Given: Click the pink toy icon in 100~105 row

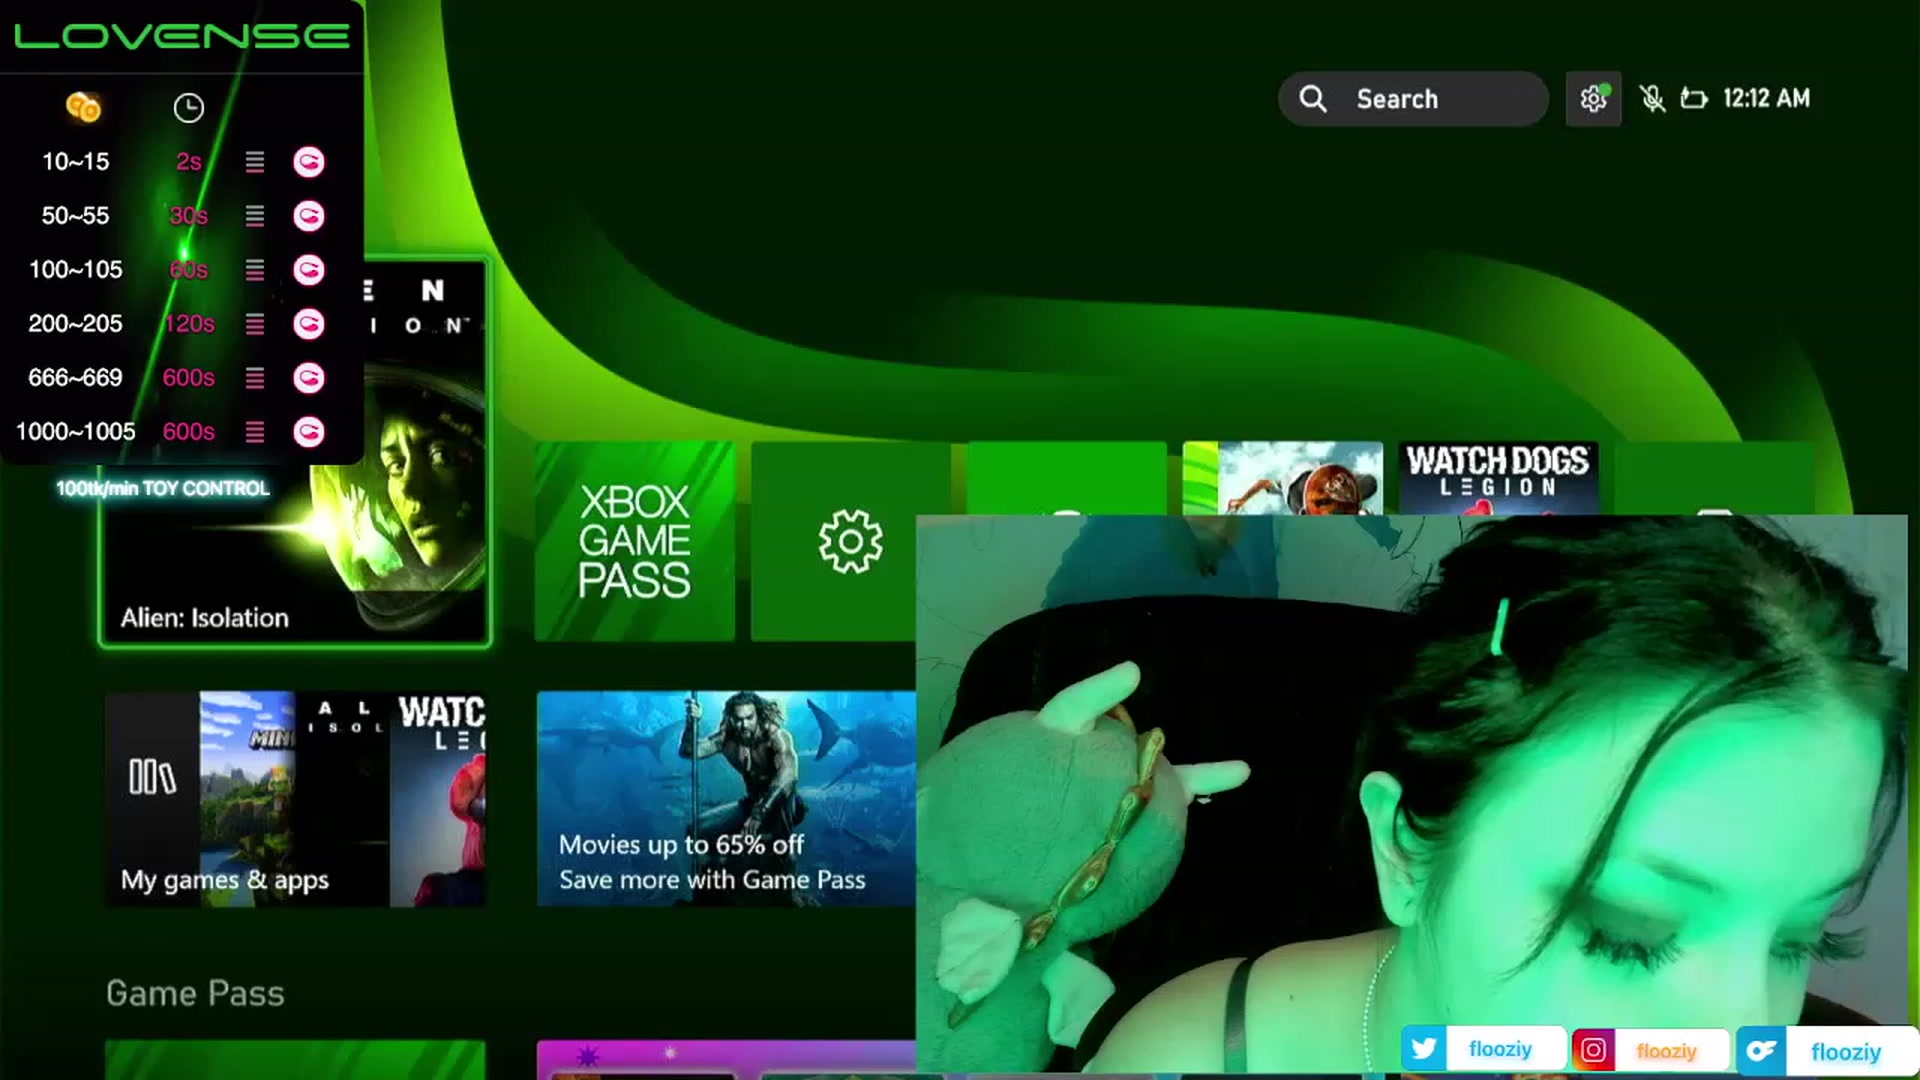Looking at the screenshot, I should 309,270.
